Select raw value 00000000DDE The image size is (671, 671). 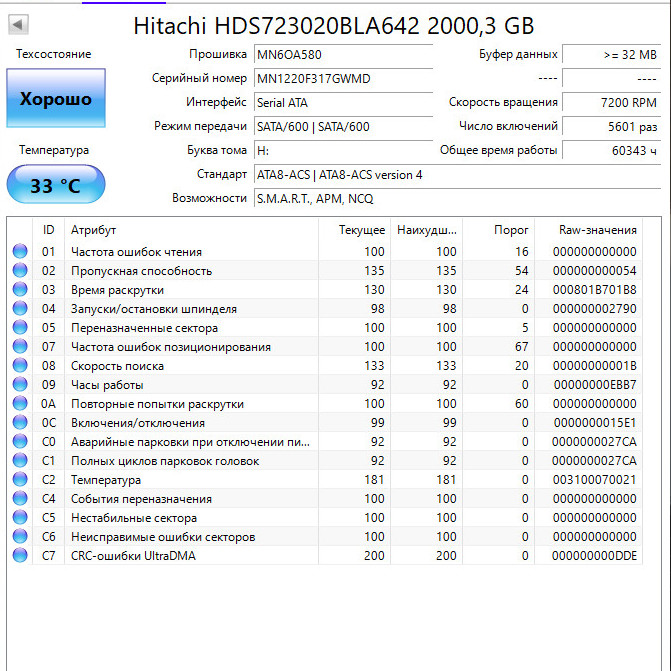594,556
